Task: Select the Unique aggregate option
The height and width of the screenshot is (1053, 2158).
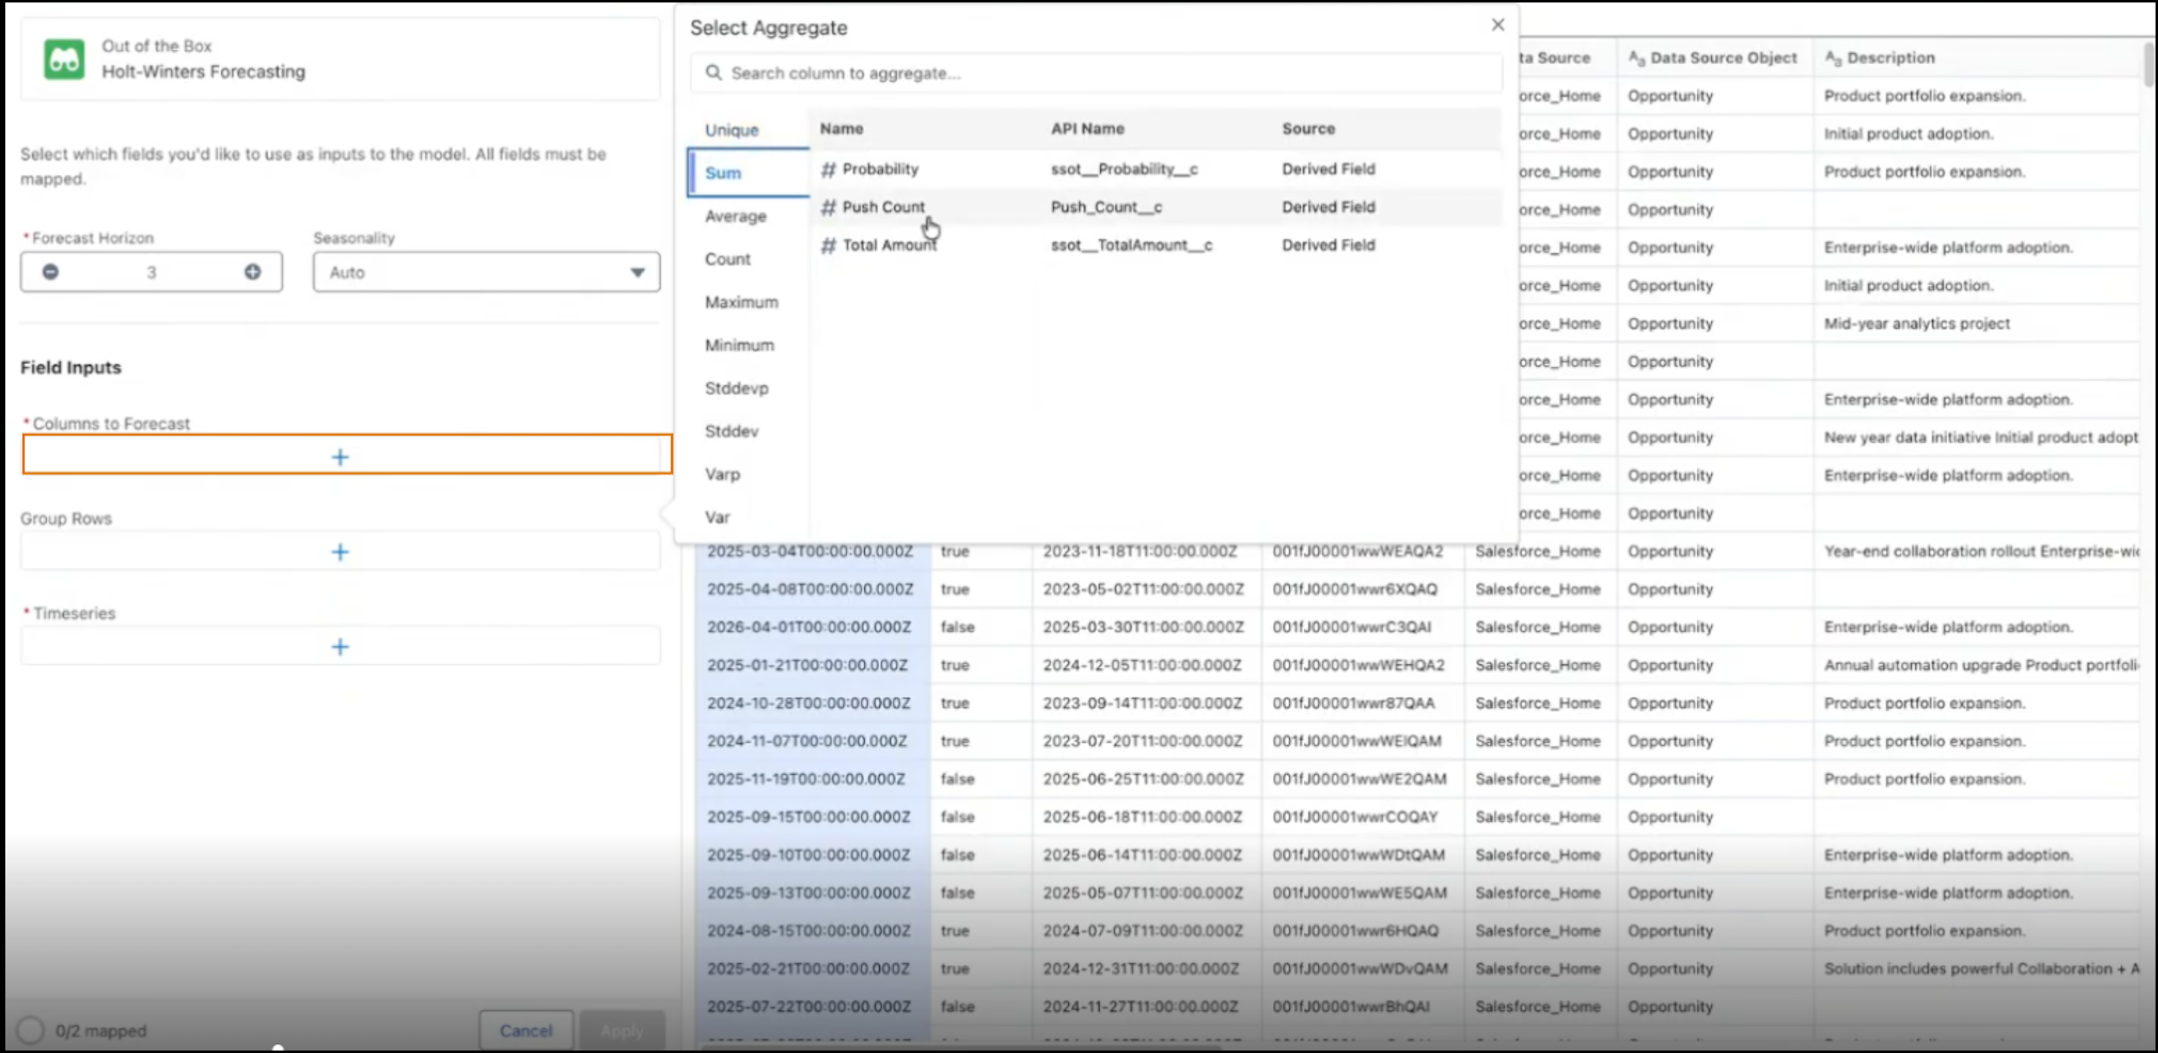Action: pos(732,130)
